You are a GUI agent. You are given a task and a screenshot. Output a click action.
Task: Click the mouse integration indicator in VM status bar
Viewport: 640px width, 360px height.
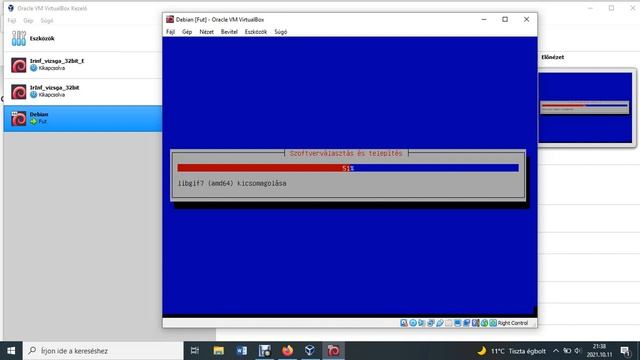pos(484,323)
